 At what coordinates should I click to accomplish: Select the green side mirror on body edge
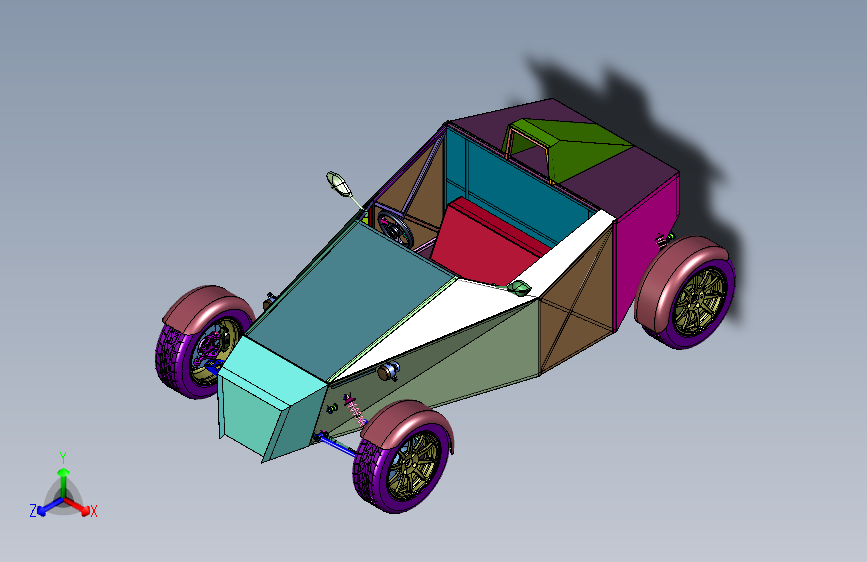519,288
